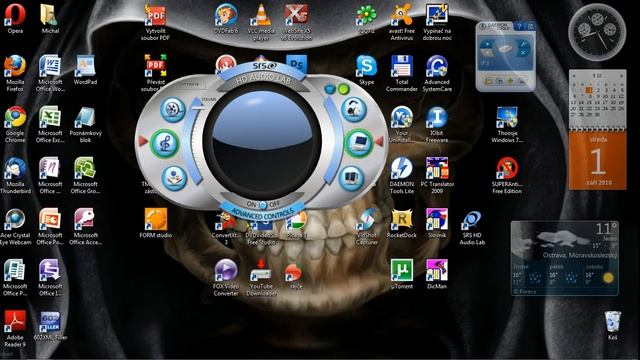Screen dimensions: 640x360
Task: Select the Movie mode in SRS Audio Lab
Action: 173,109
